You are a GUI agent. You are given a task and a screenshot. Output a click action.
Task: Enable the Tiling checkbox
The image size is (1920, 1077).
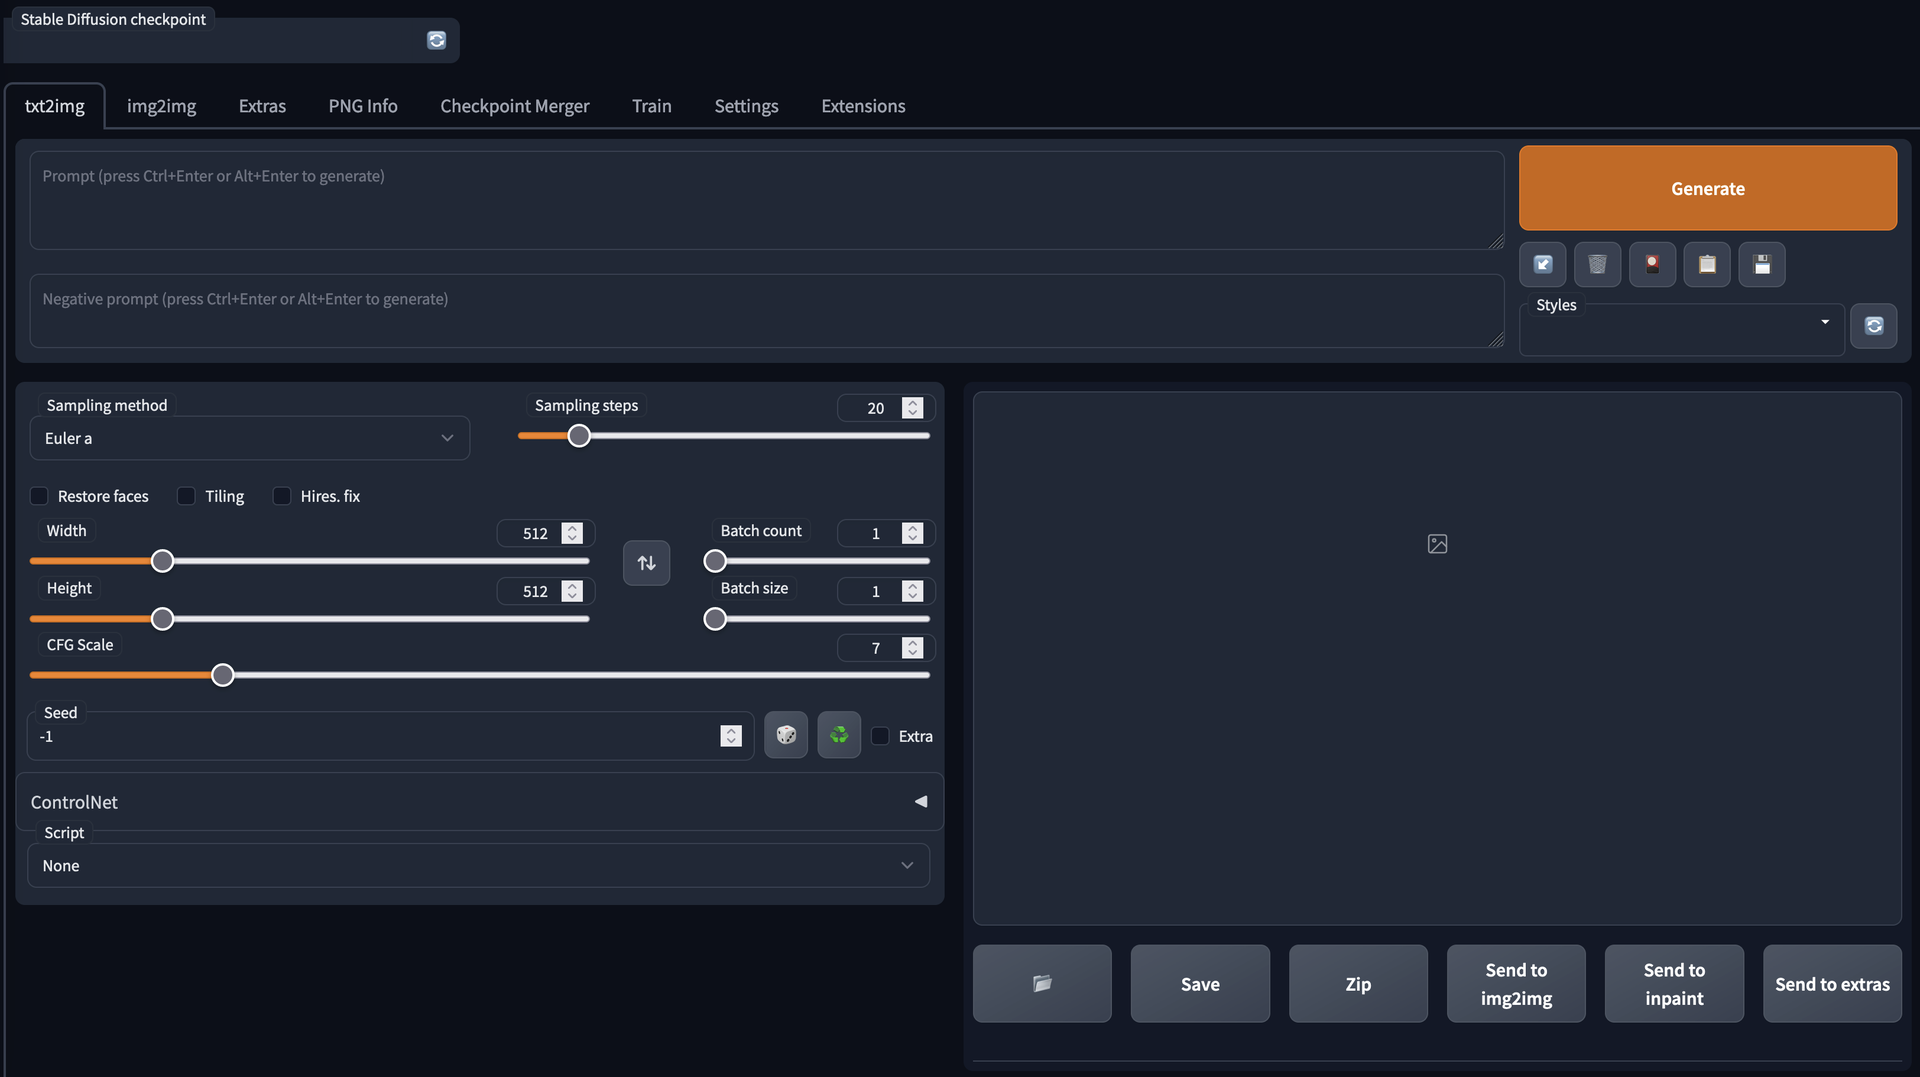point(187,497)
